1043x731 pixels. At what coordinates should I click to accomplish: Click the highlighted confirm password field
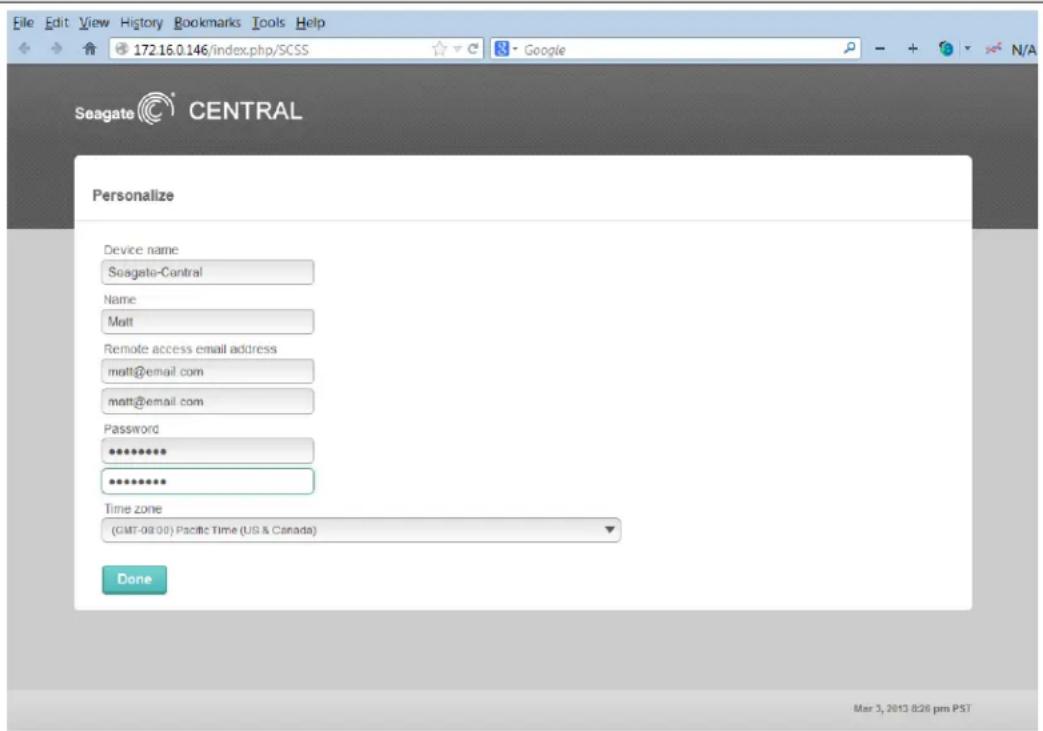pyautogui.click(x=208, y=482)
